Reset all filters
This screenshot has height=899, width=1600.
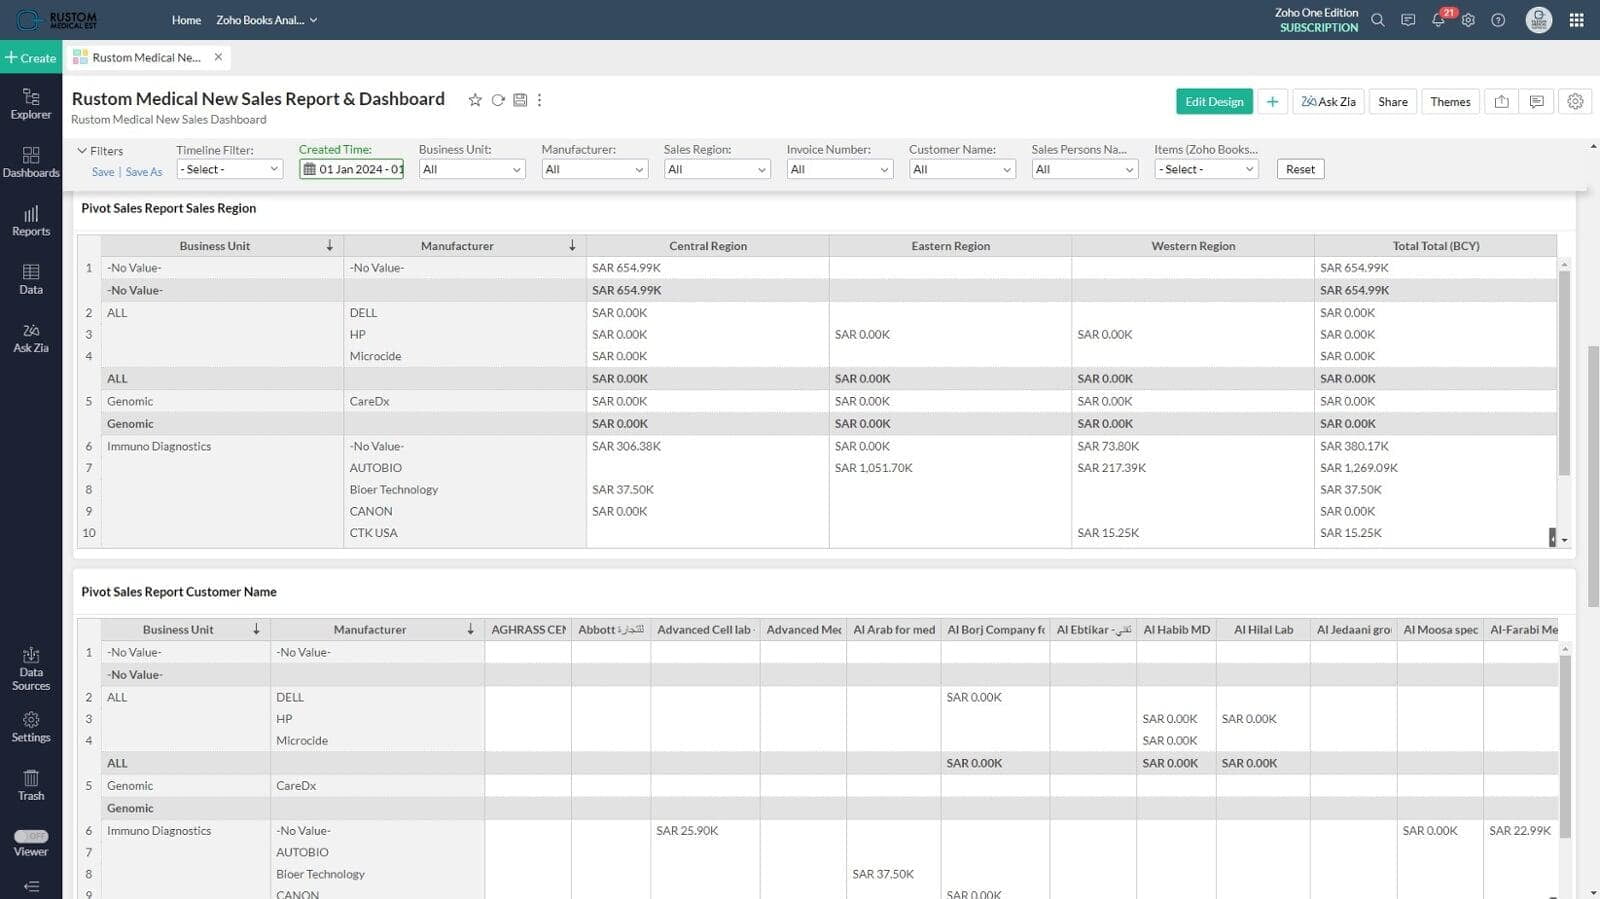coord(1300,169)
